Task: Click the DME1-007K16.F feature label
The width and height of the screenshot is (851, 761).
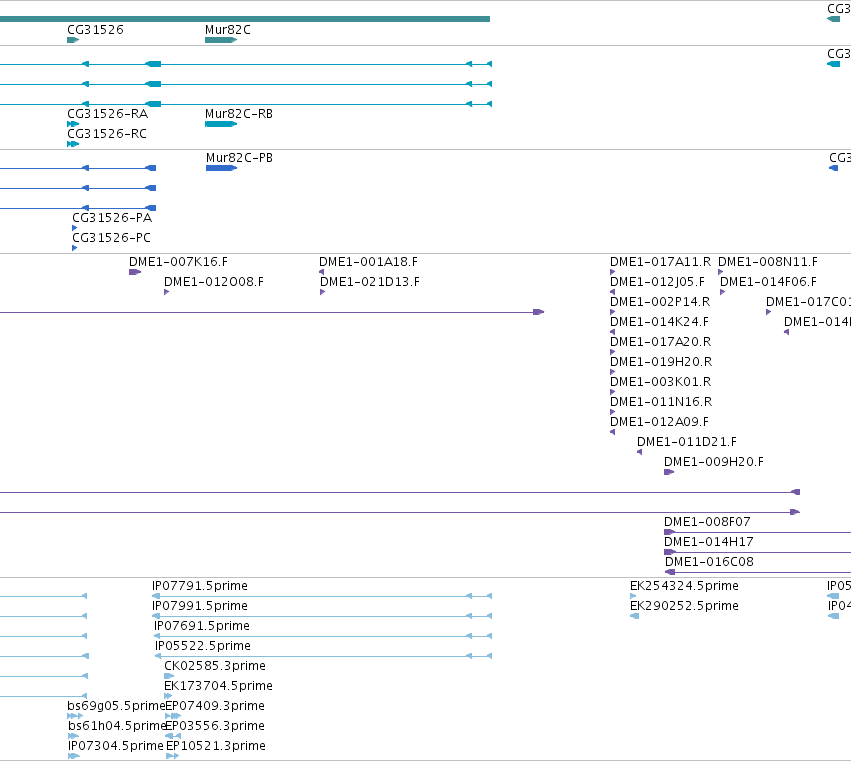Action: point(179,262)
